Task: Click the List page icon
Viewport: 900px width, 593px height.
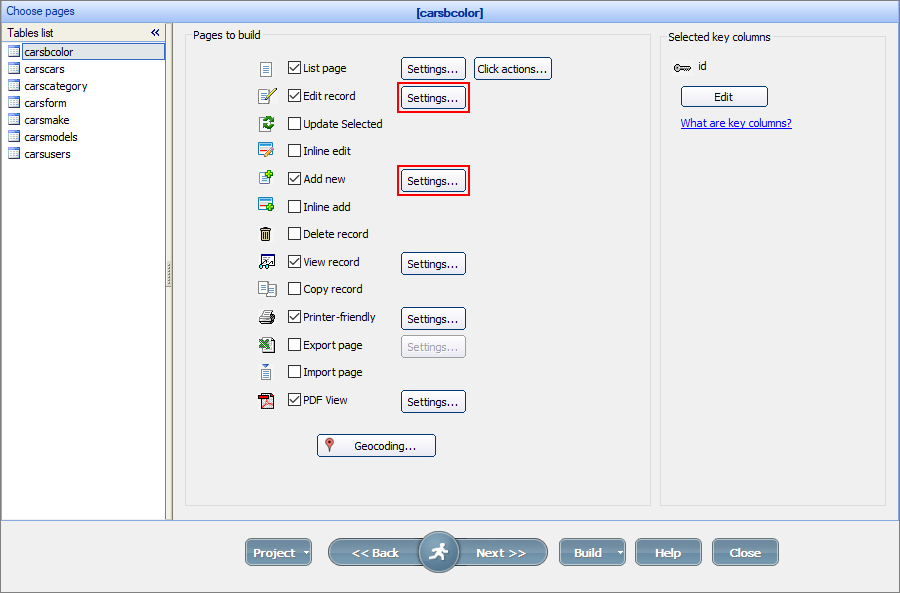Action: click(x=266, y=69)
